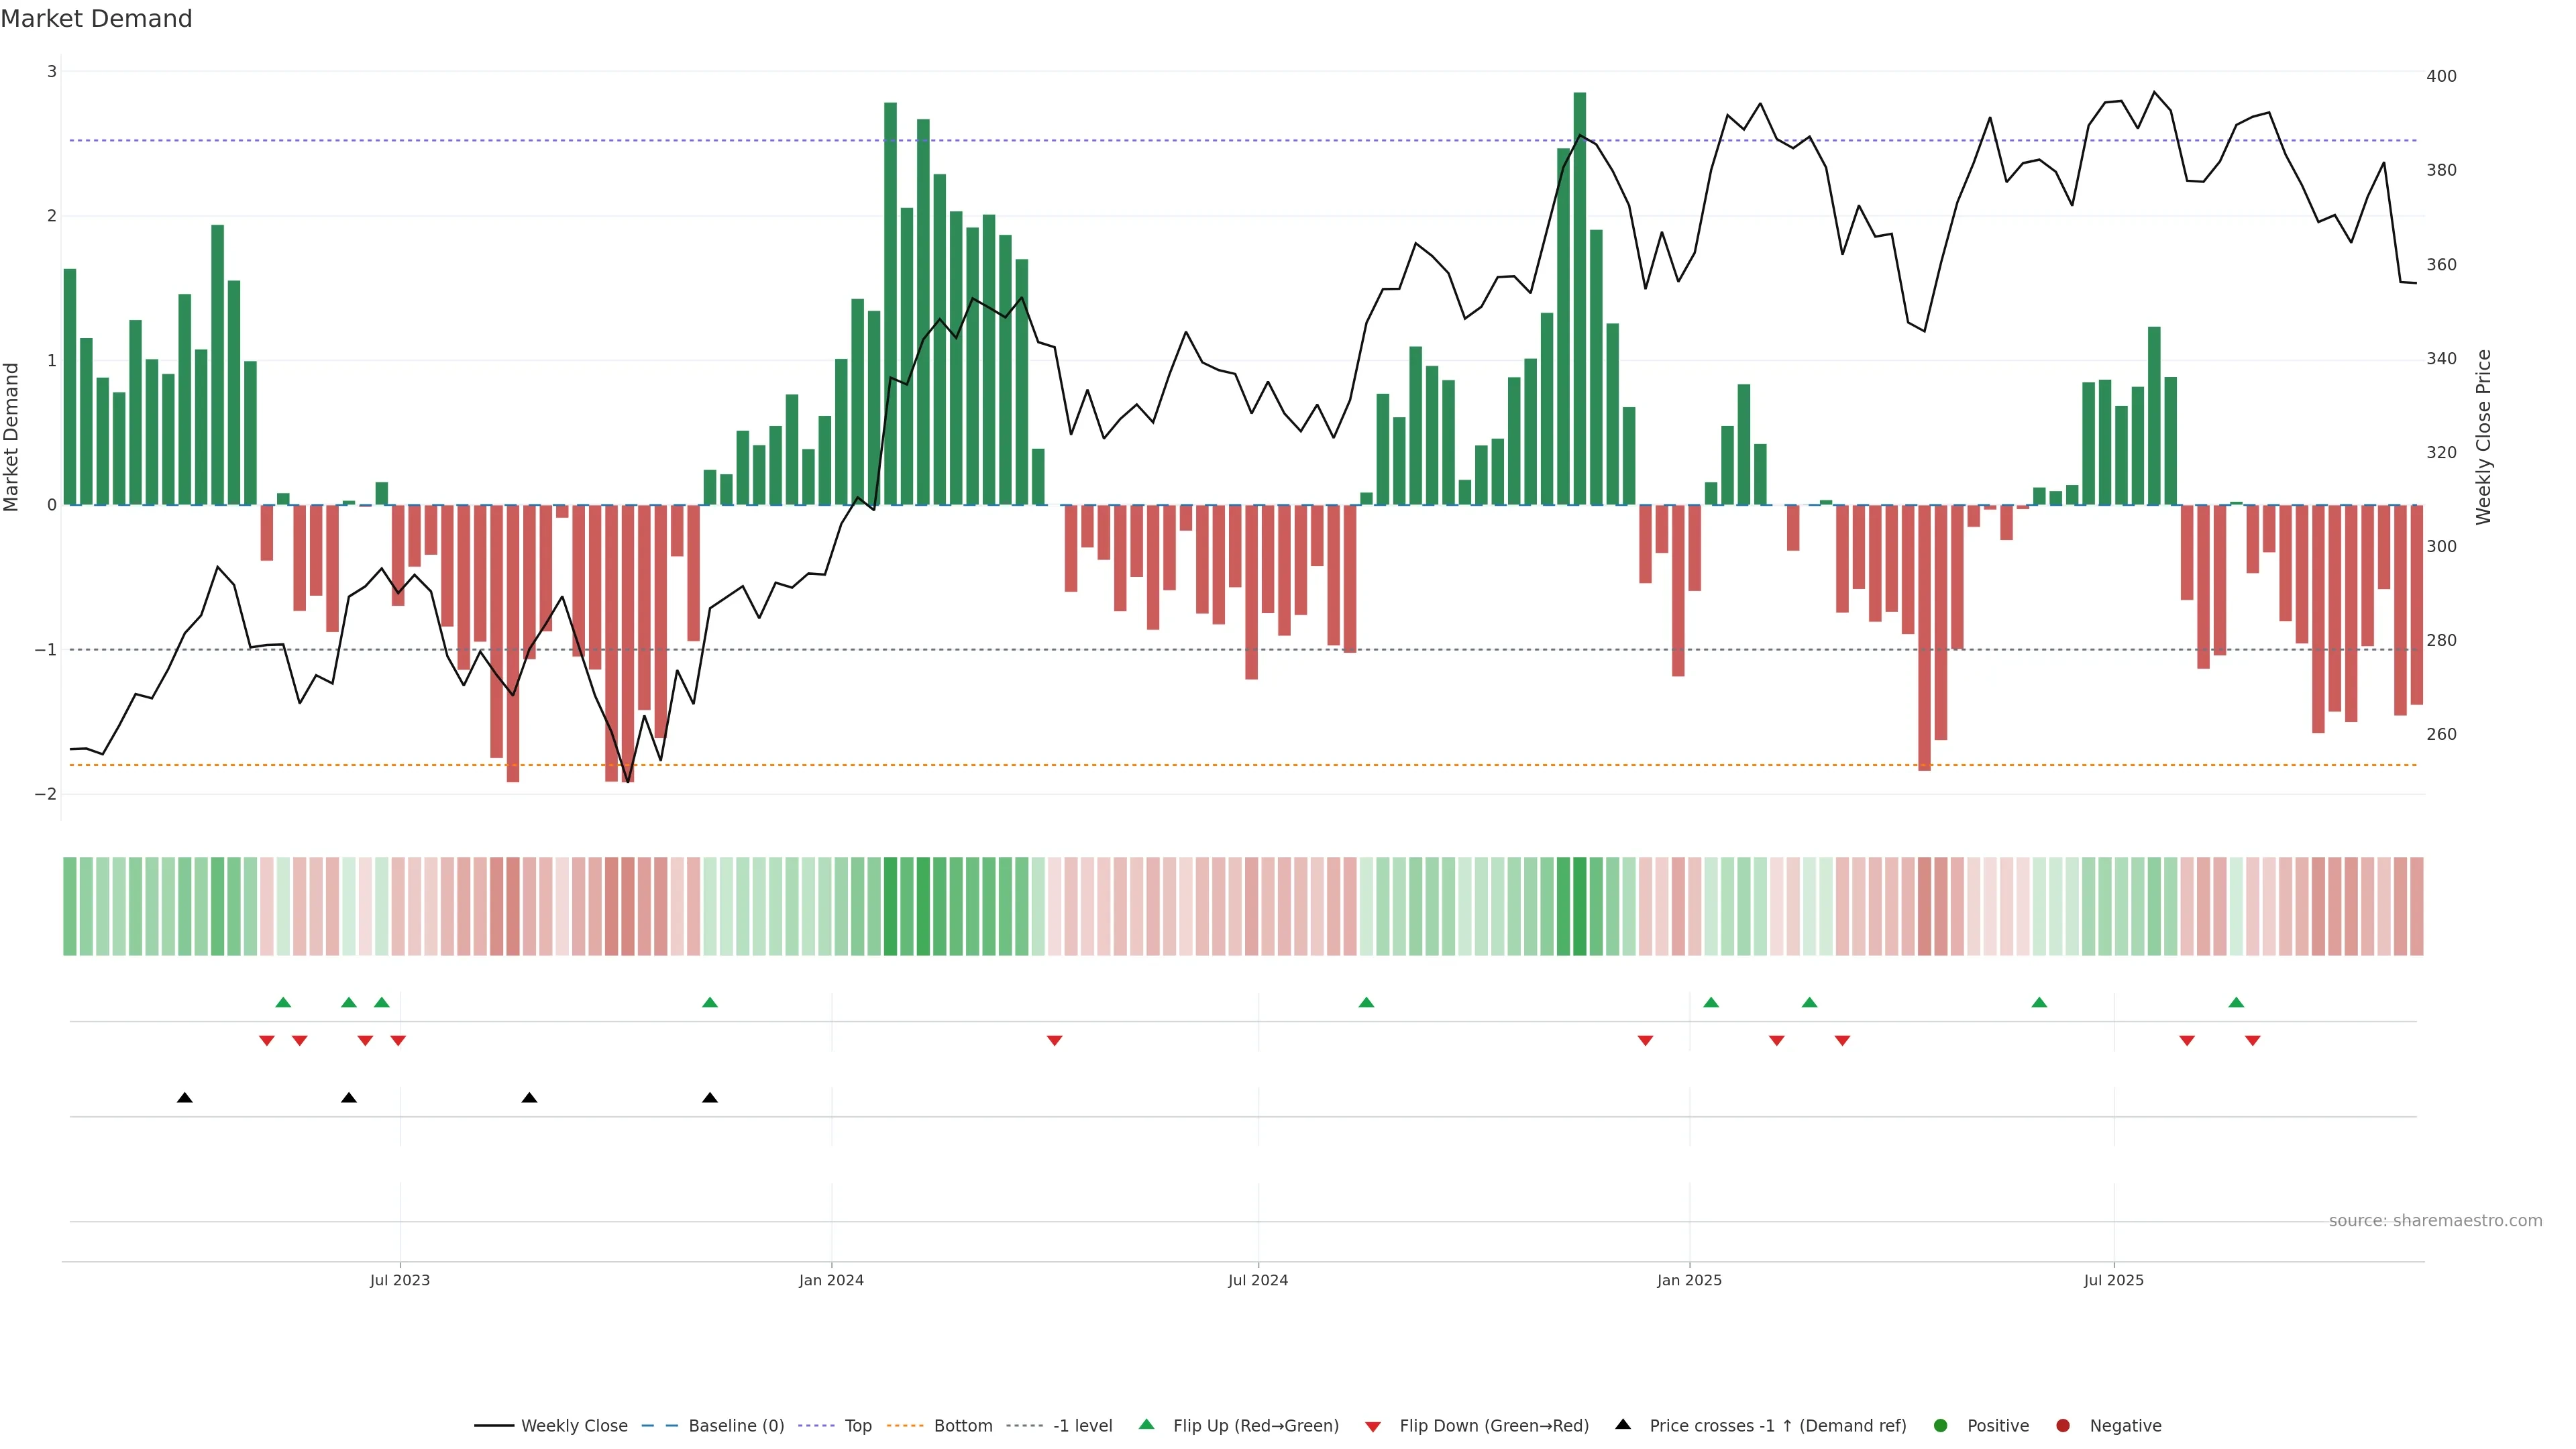Click the Positive green dot legend
Image resolution: width=2576 pixels, height=1449 pixels.
[1941, 1425]
